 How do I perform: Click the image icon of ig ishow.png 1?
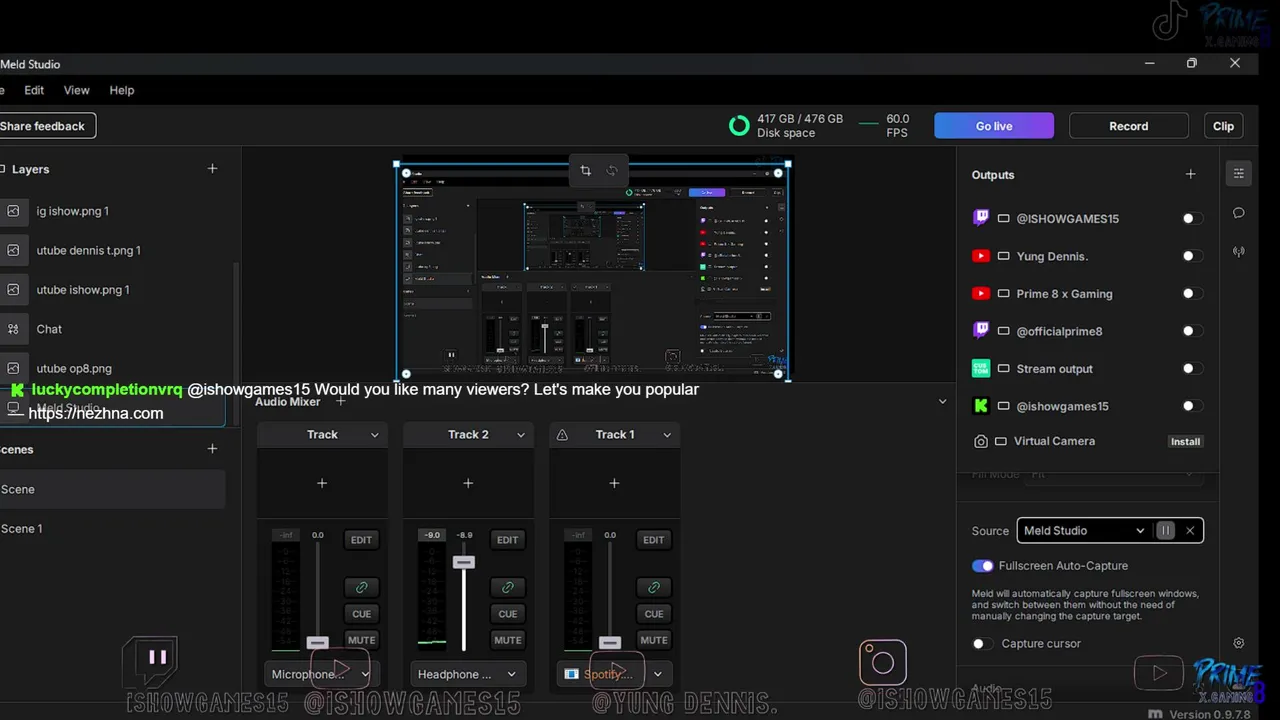tap(13, 211)
